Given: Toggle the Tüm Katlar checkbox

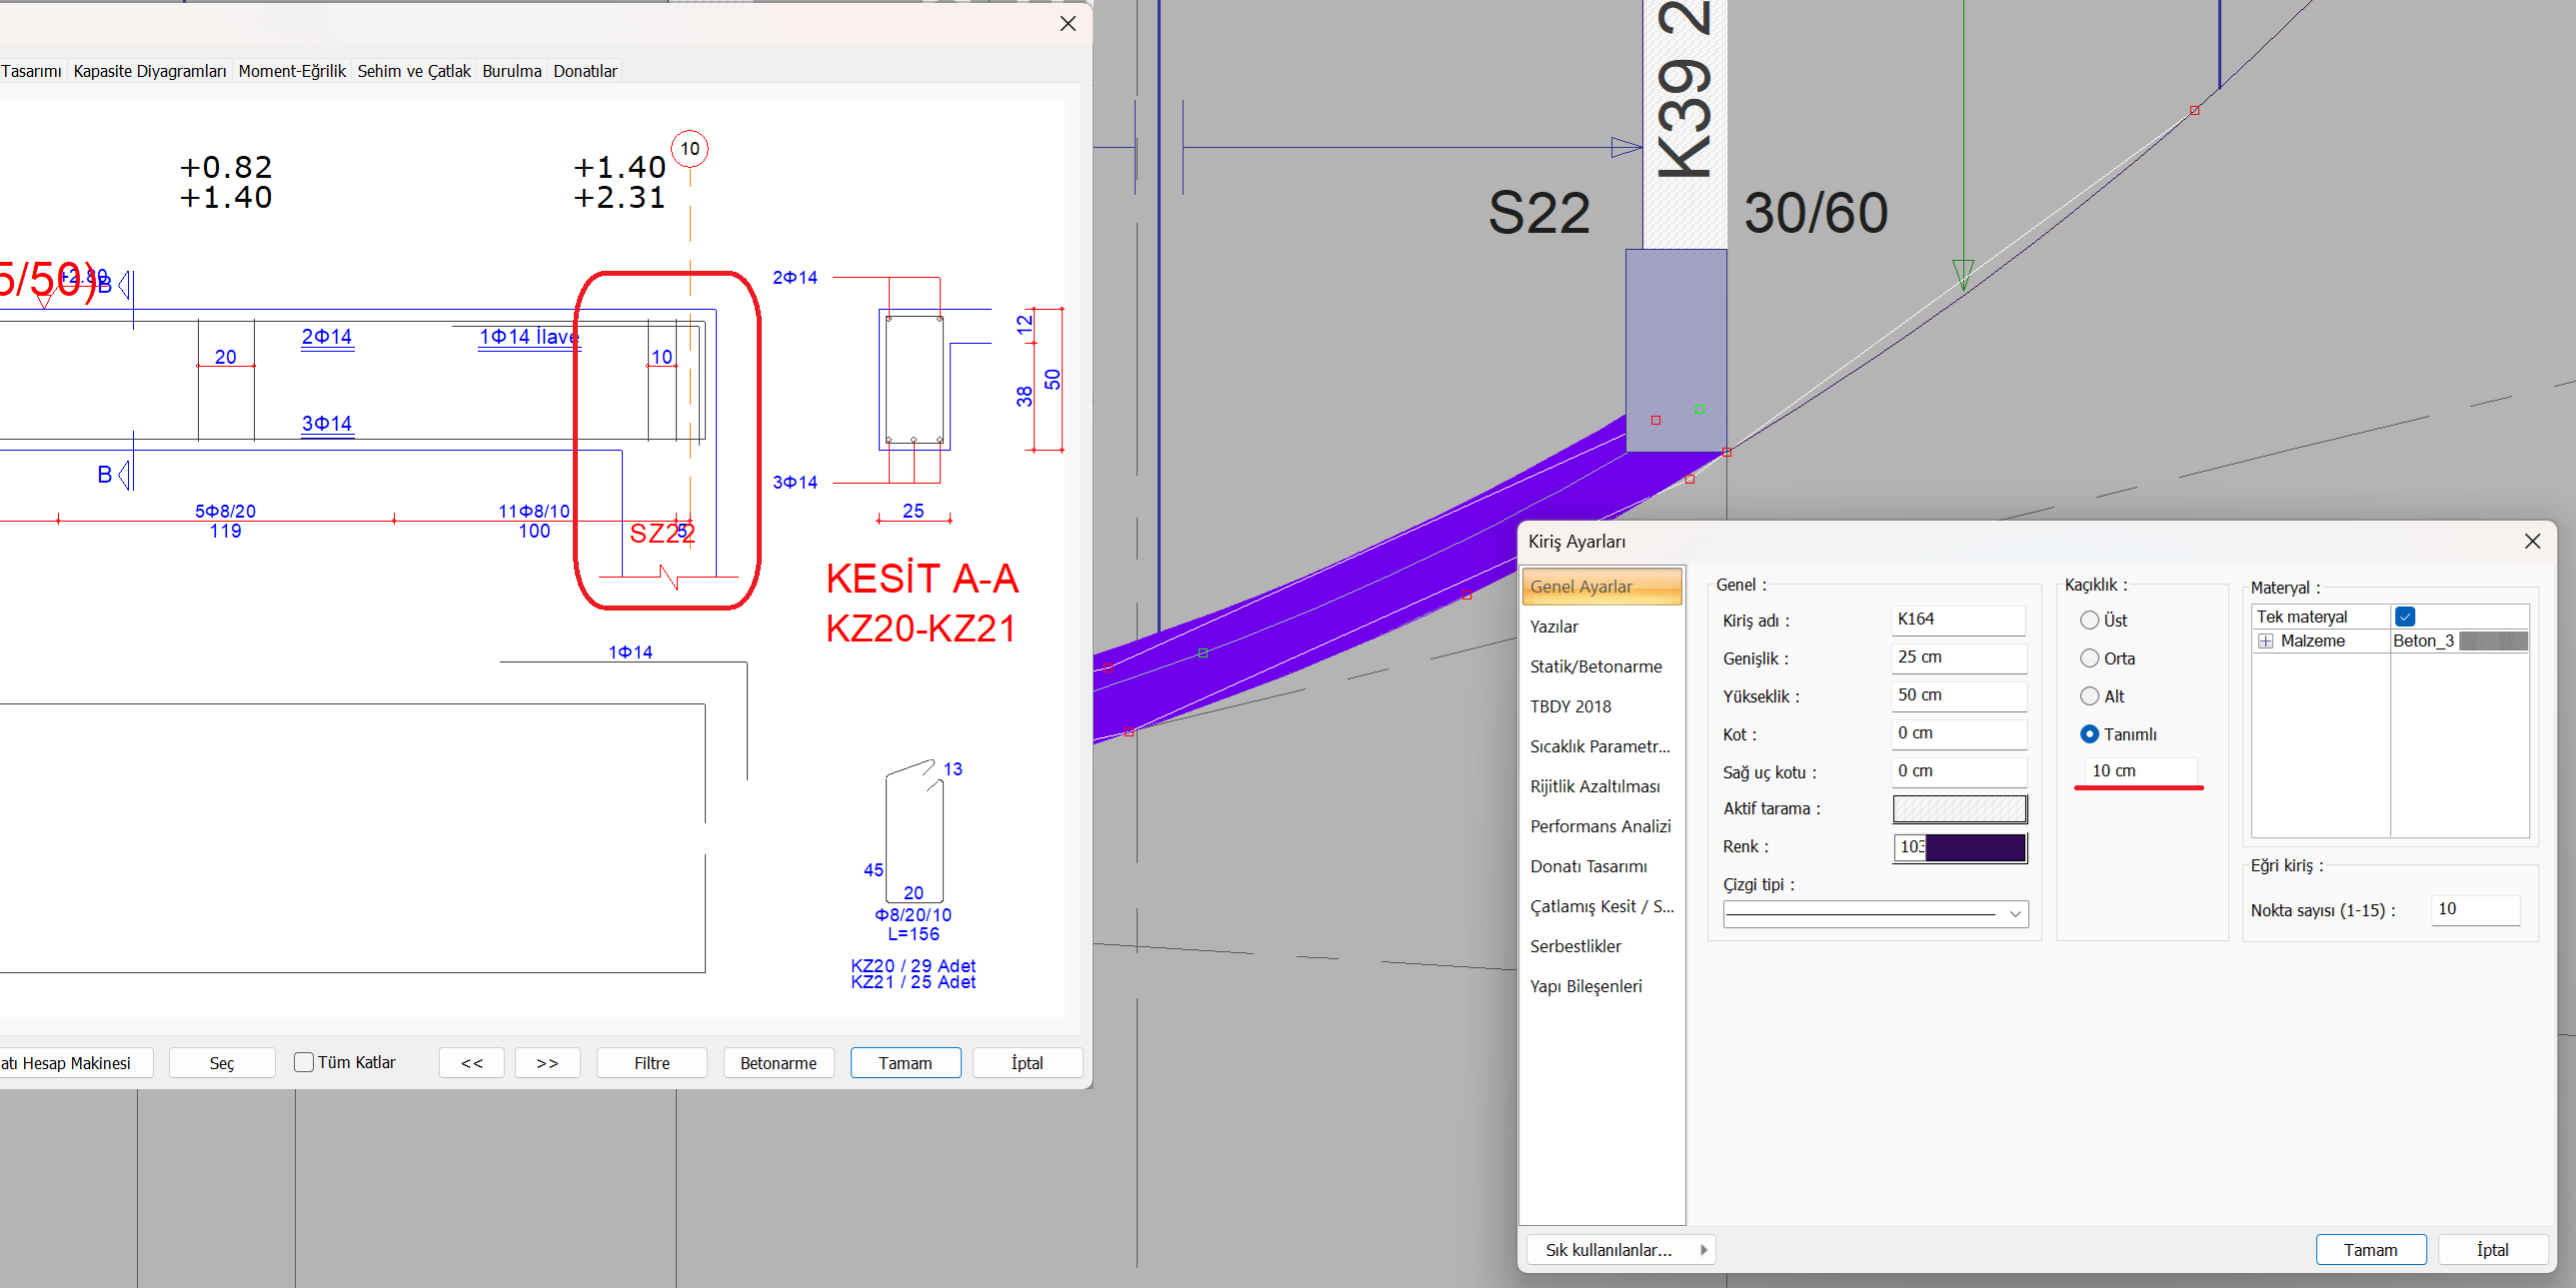Looking at the screenshot, I should tap(303, 1062).
